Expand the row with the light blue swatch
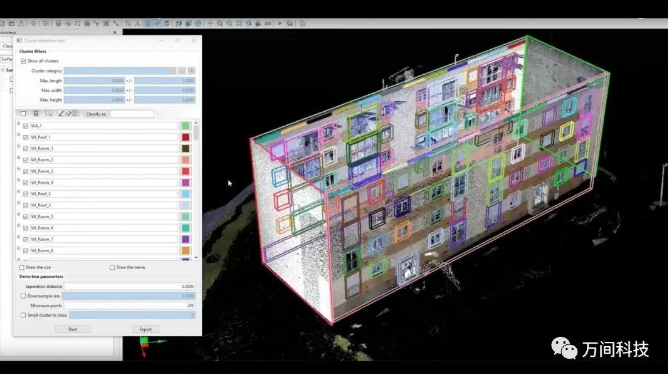Screen dimensions: 668x374 (x=19, y=192)
